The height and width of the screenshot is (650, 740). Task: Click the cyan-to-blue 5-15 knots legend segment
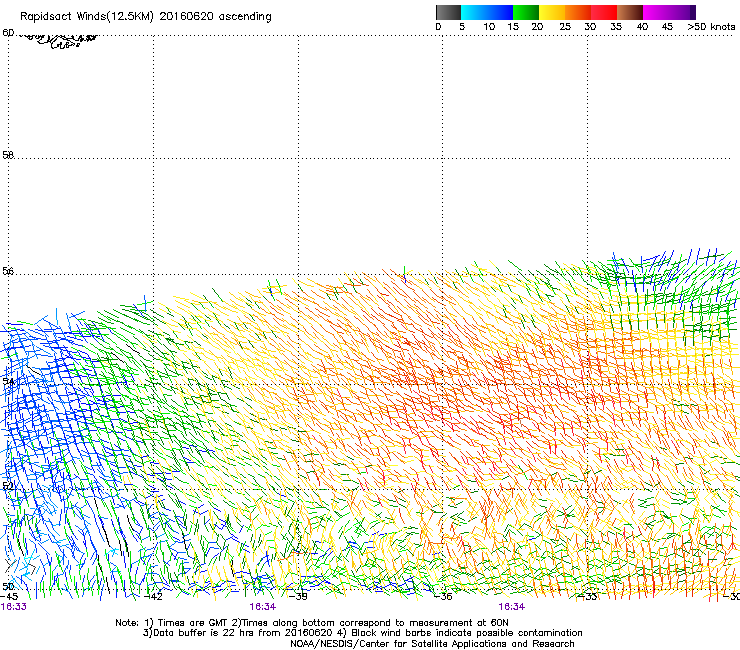pyautogui.click(x=487, y=12)
